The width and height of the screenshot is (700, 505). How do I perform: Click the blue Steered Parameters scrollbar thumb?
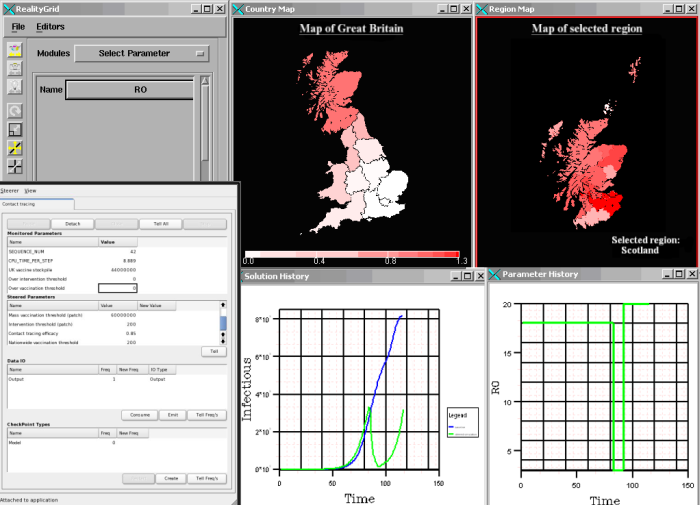point(223,322)
